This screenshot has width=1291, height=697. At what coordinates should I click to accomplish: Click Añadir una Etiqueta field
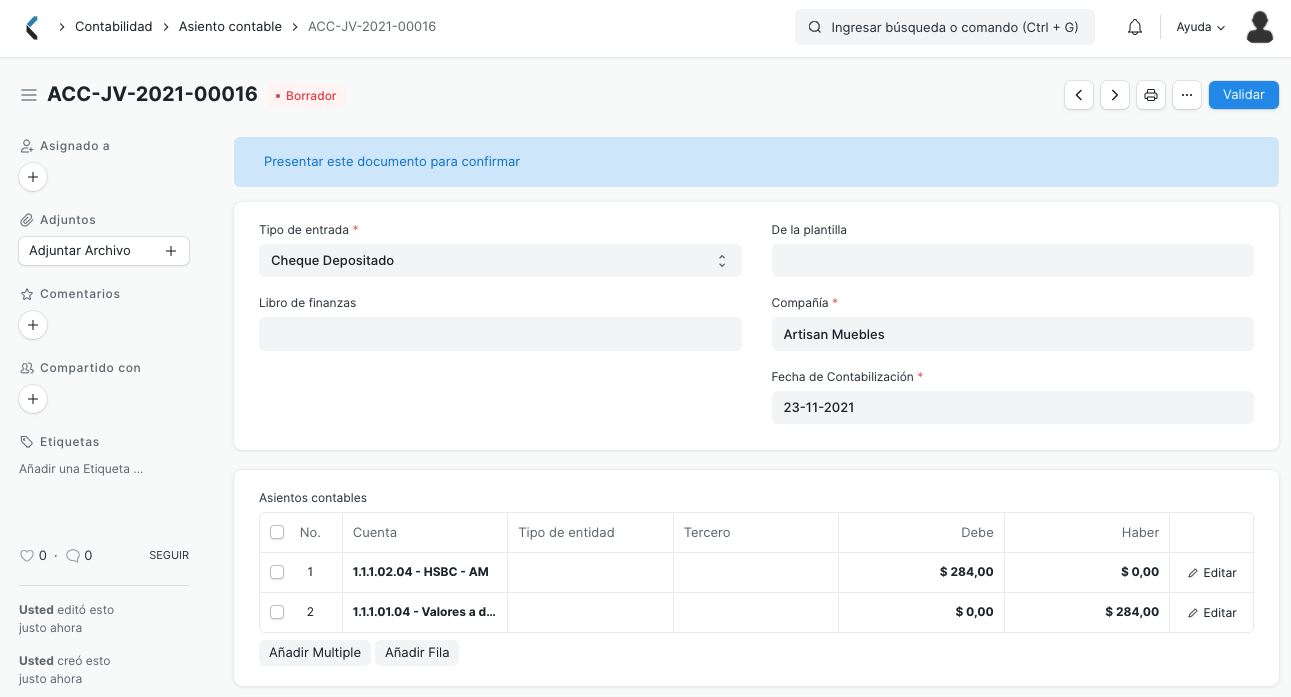[81, 469]
